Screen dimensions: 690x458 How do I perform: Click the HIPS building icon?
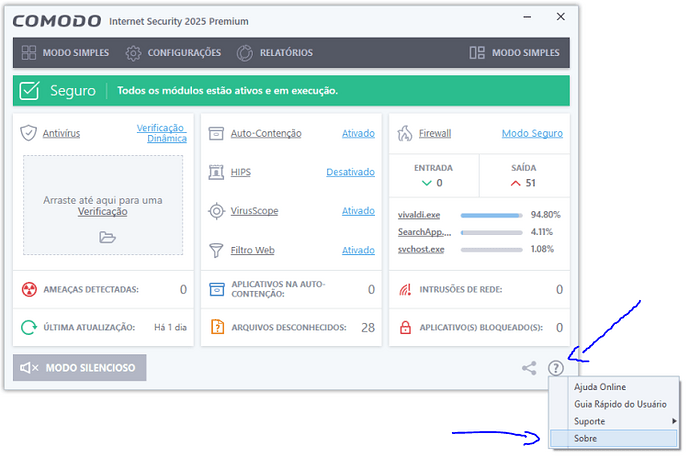217,172
